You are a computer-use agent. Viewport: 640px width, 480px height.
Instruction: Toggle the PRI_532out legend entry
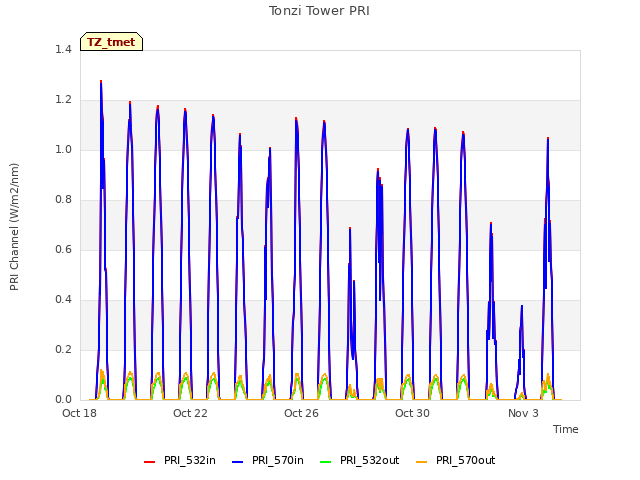click(360, 460)
